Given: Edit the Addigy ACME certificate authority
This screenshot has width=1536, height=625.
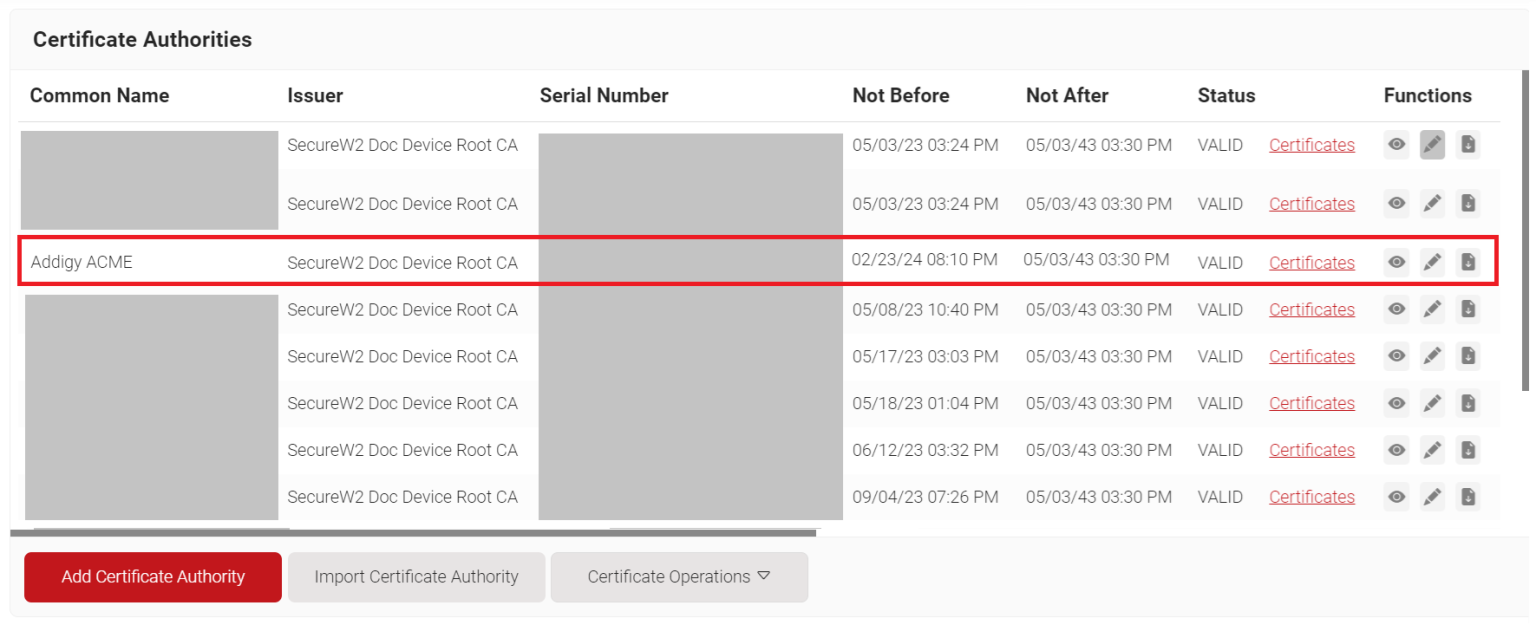Looking at the screenshot, I should (x=1432, y=262).
